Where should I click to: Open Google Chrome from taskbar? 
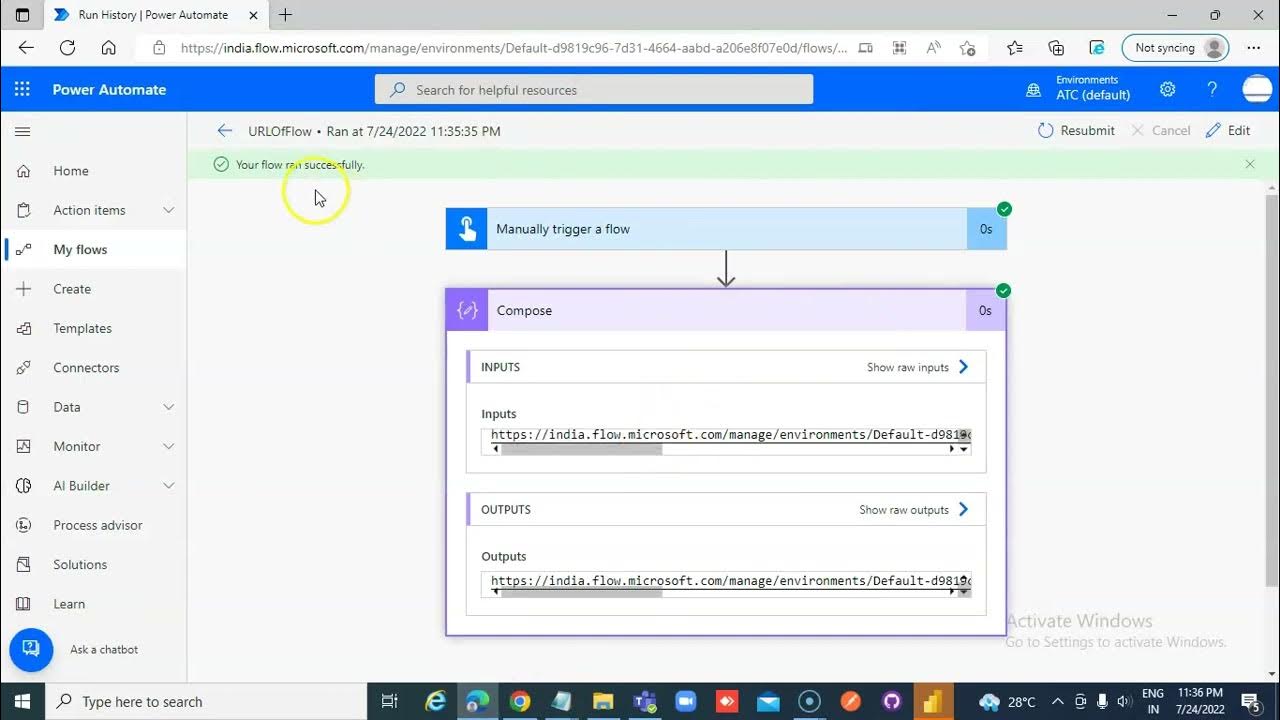520,701
